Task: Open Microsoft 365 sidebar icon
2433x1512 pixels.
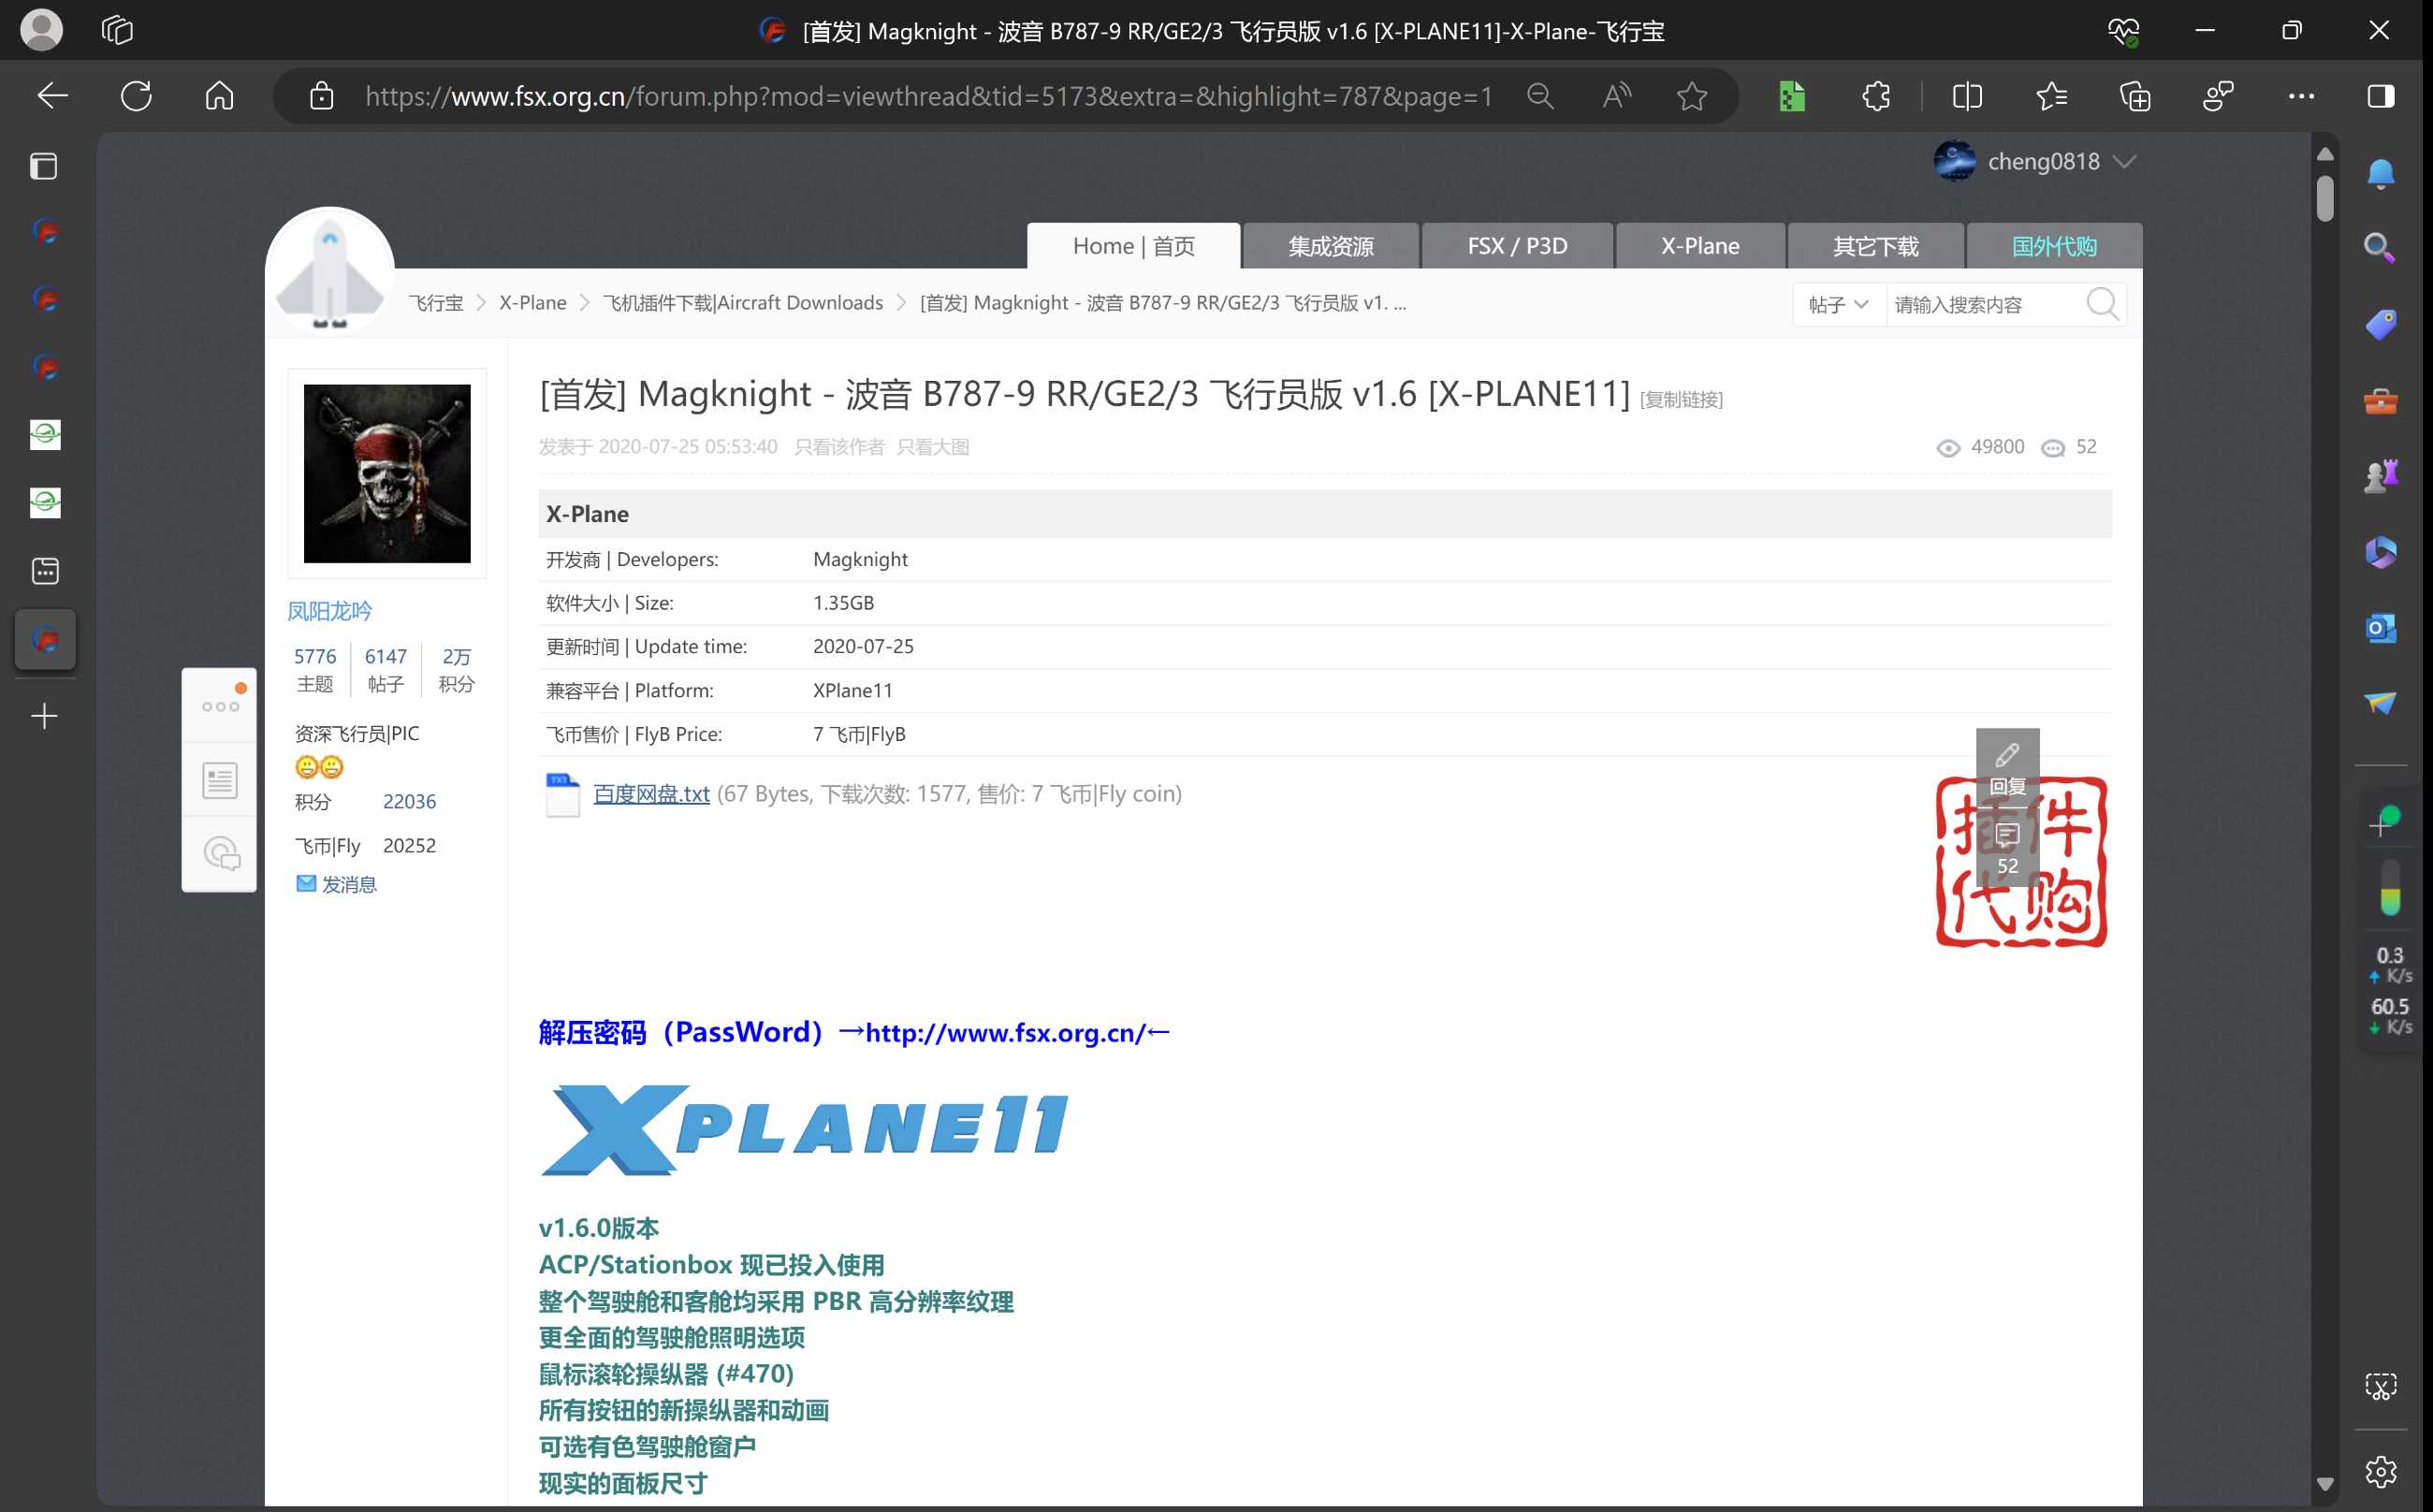Action: click(2381, 552)
